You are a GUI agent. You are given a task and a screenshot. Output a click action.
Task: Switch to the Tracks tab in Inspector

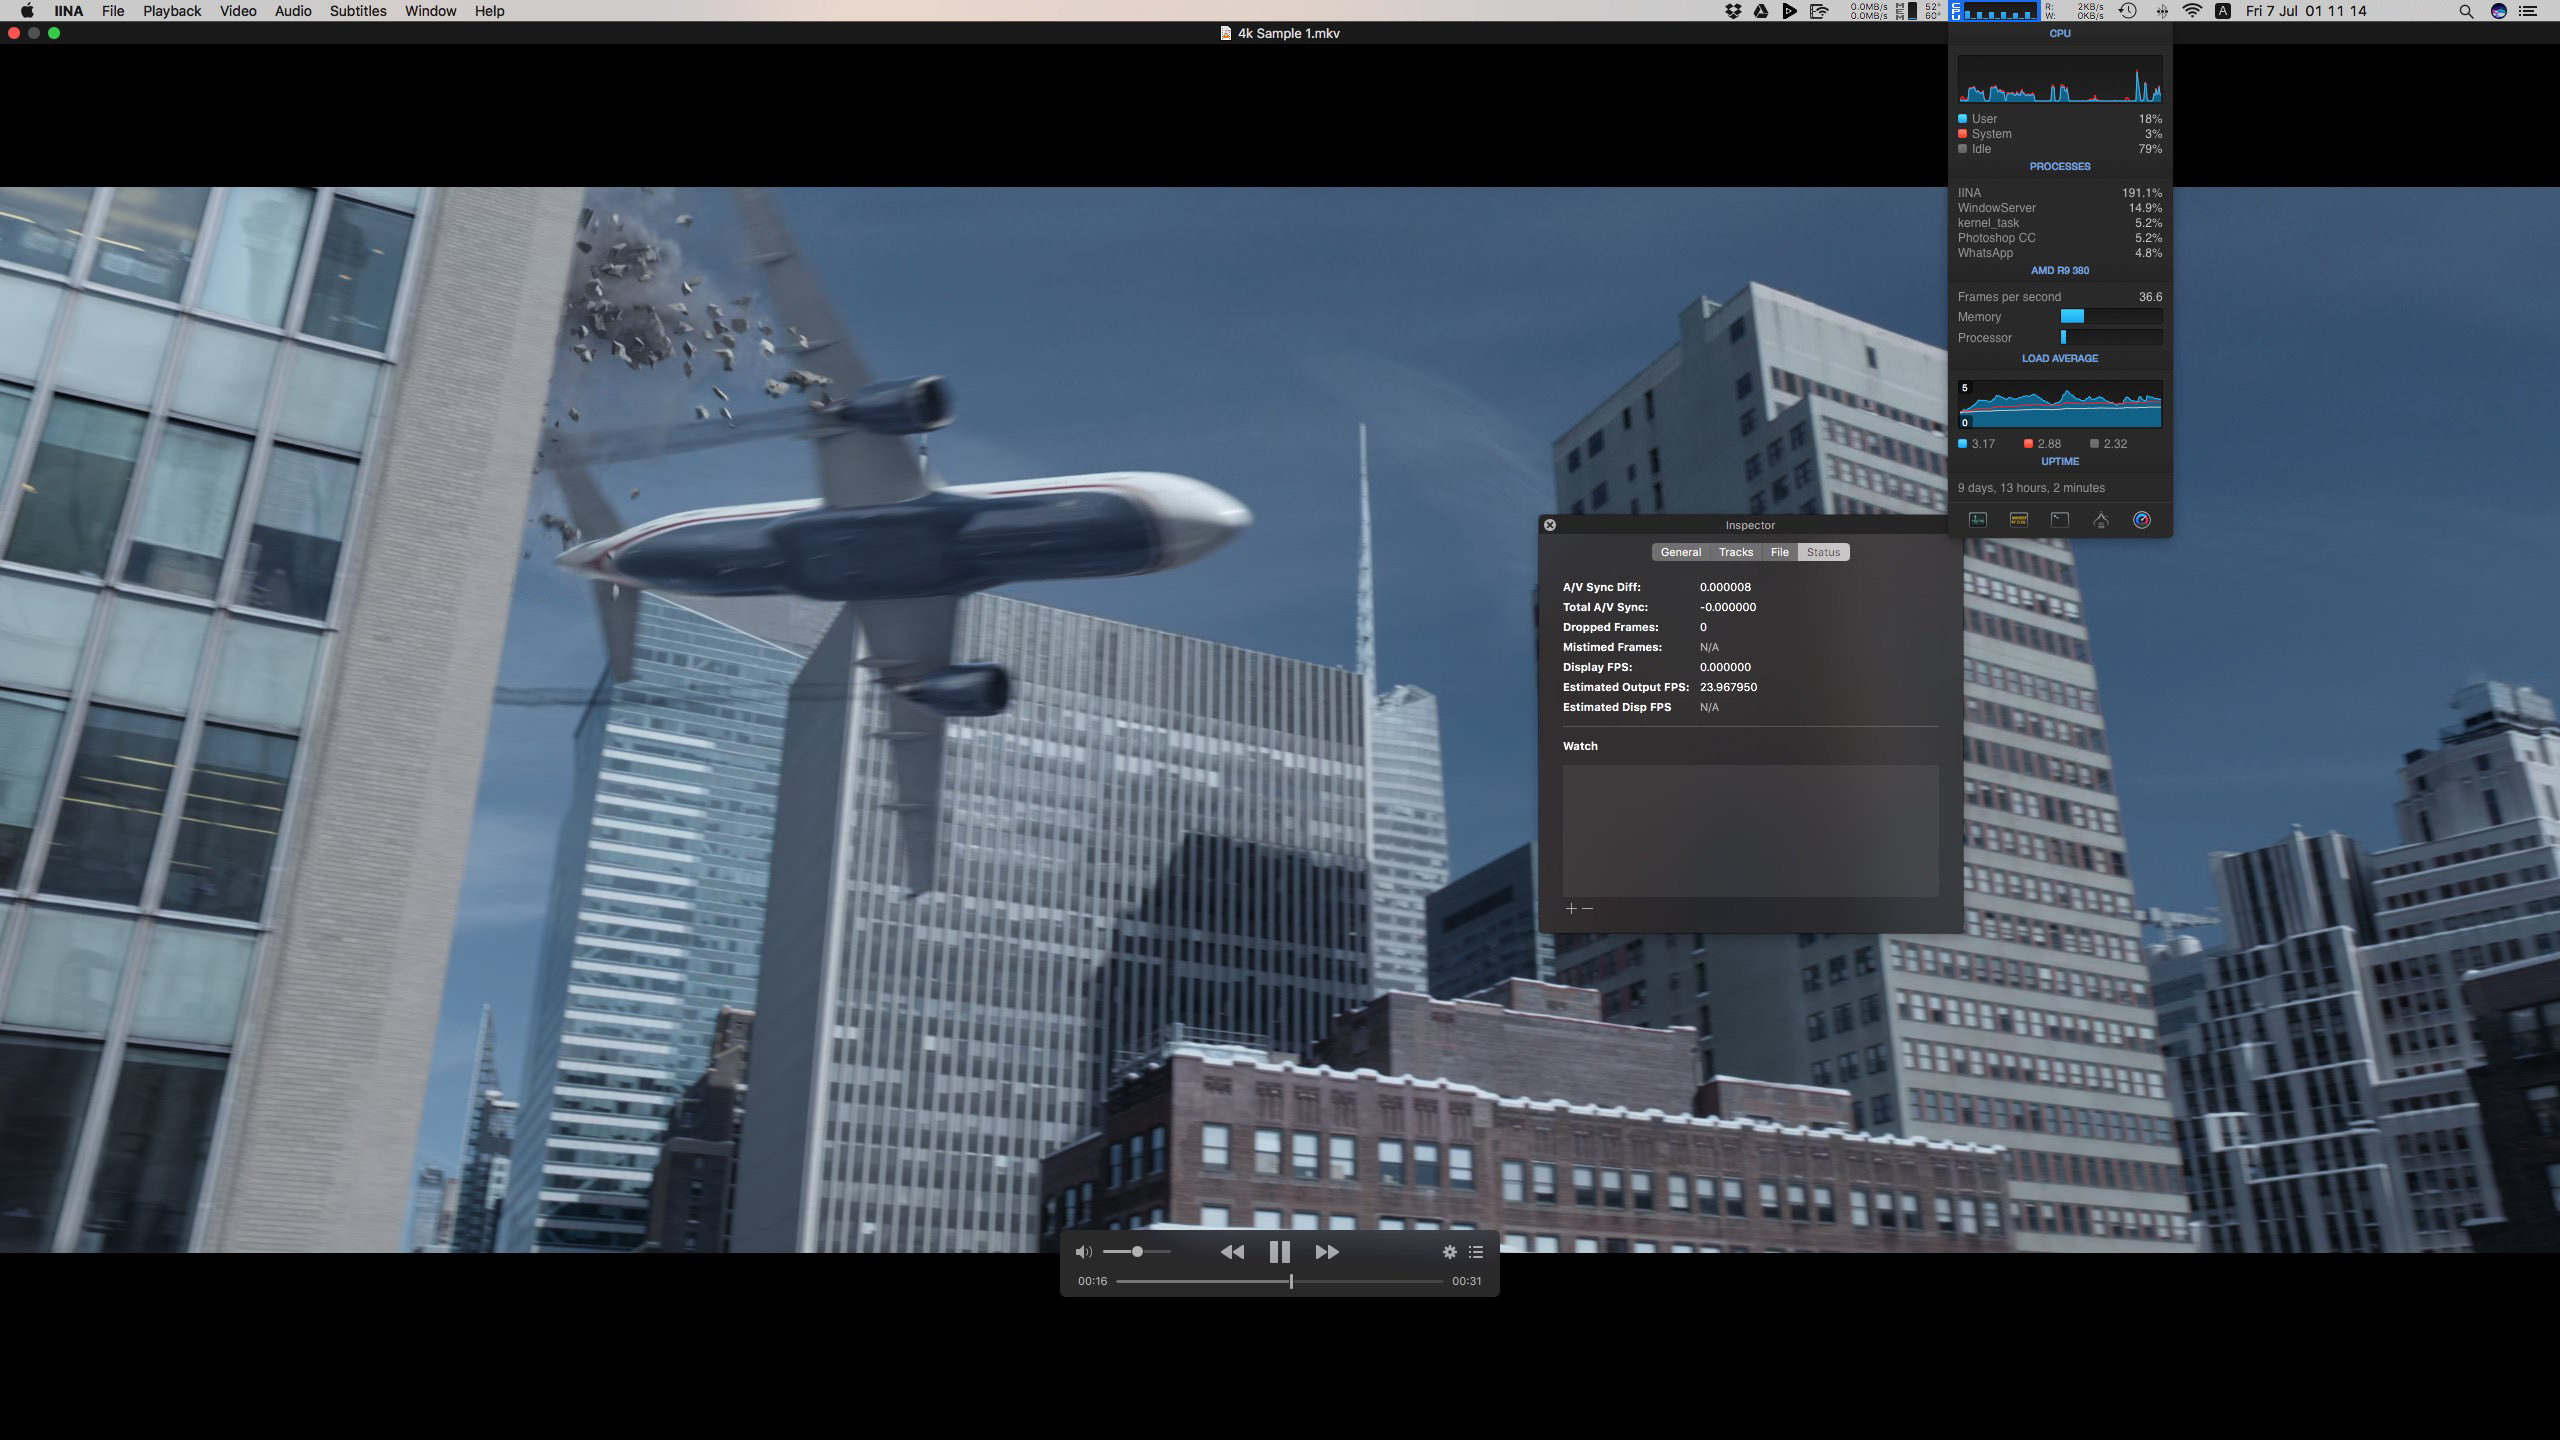[1736, 552]
